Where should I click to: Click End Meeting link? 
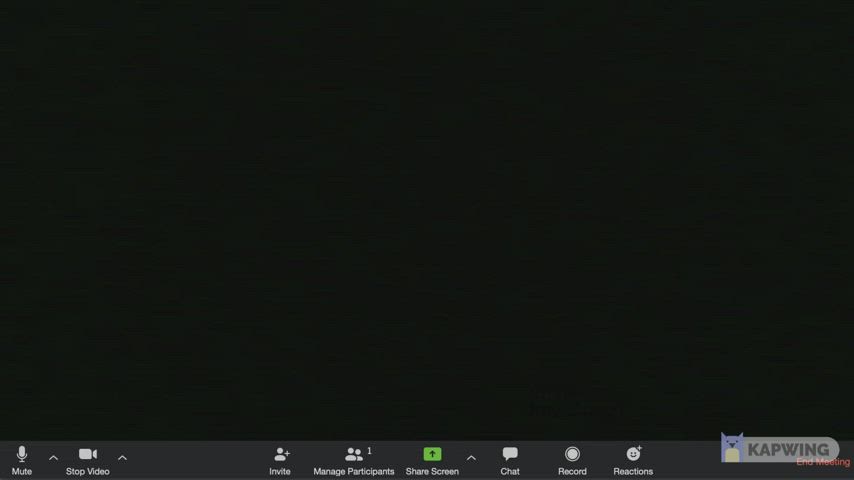click(823, 462)
